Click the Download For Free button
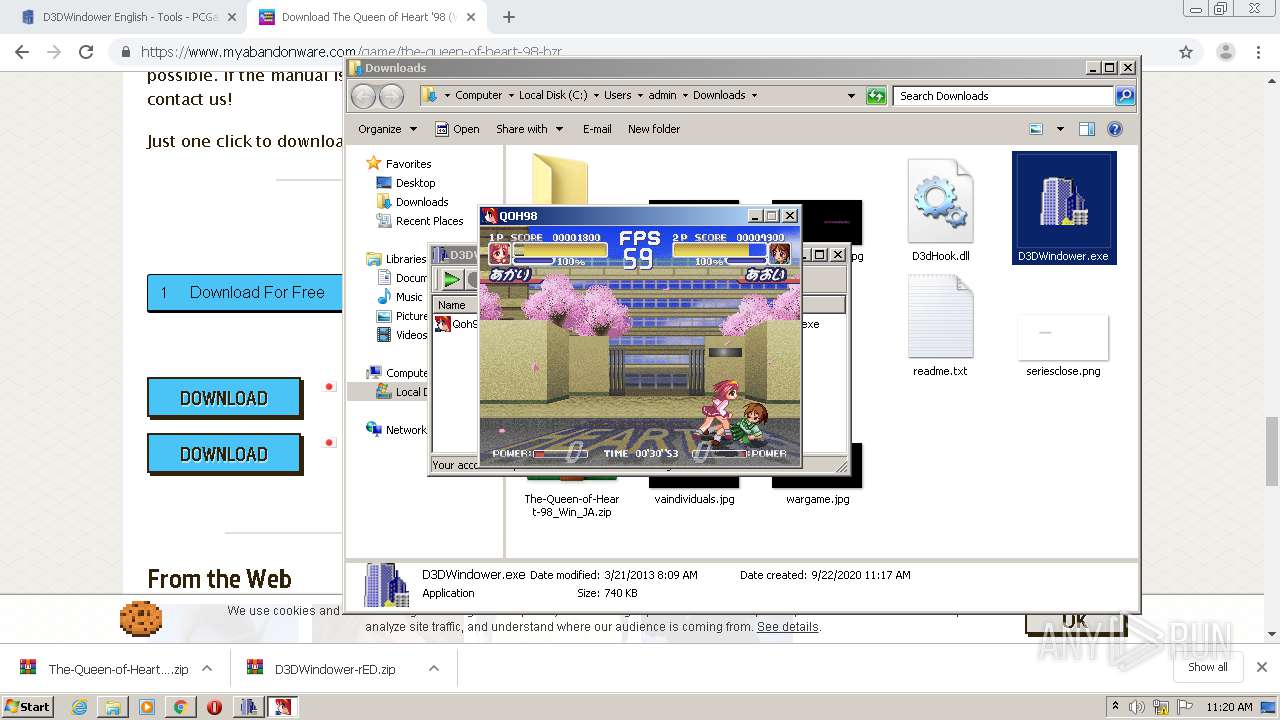Viewport: 1280px width, 720px height. point(245,292)
